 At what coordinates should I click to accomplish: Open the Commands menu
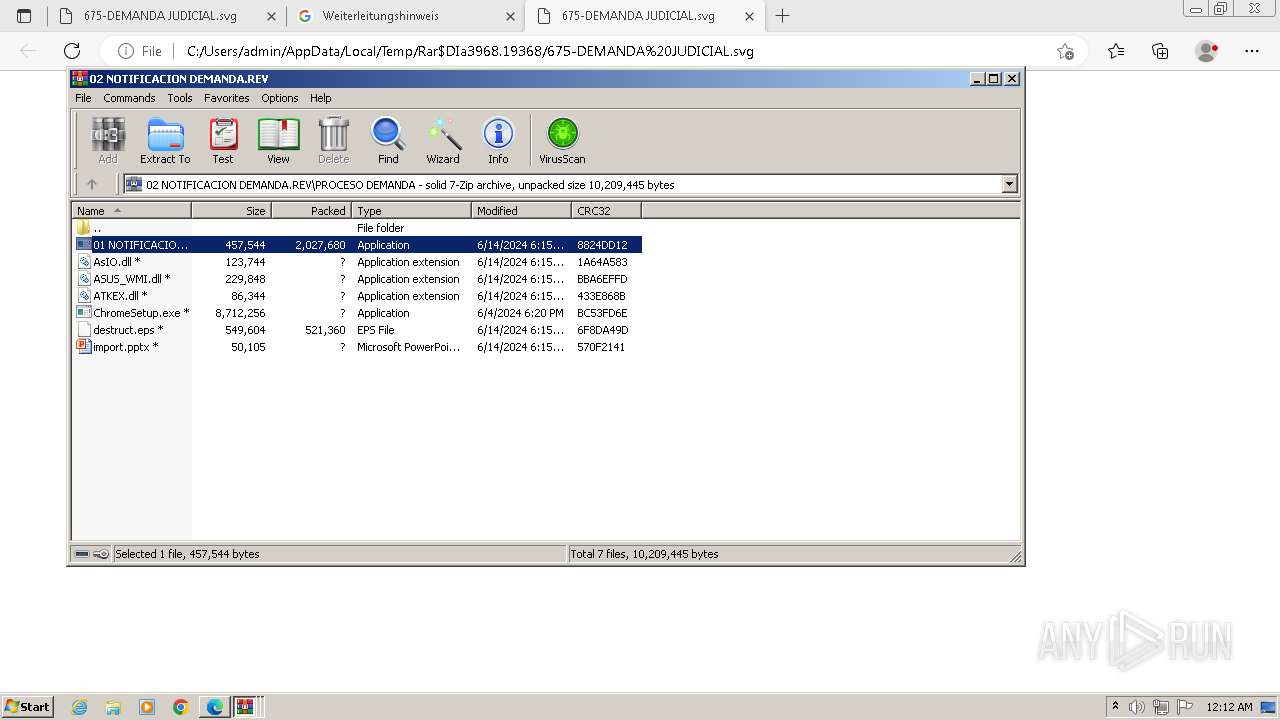click(129, 98)
